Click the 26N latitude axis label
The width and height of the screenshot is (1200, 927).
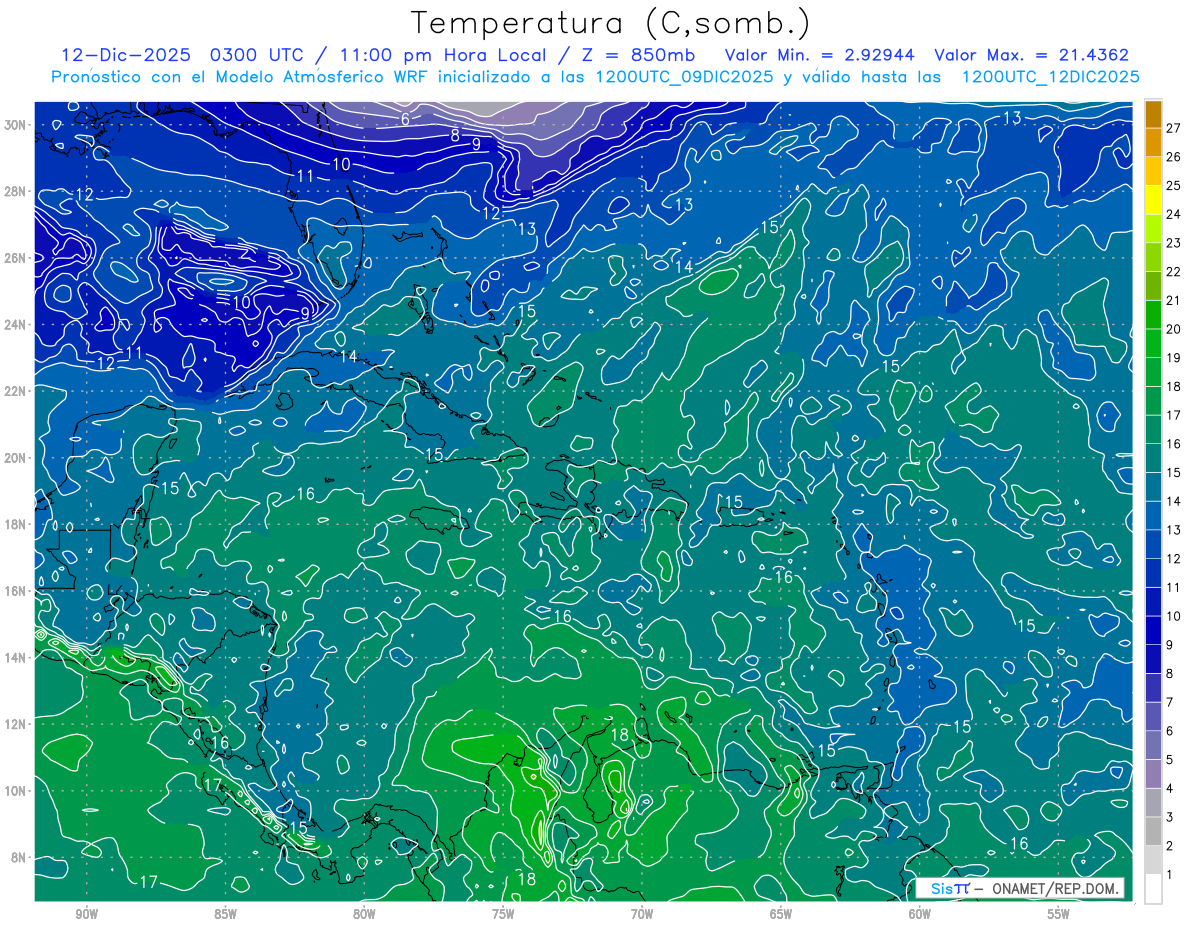(15, 258)
